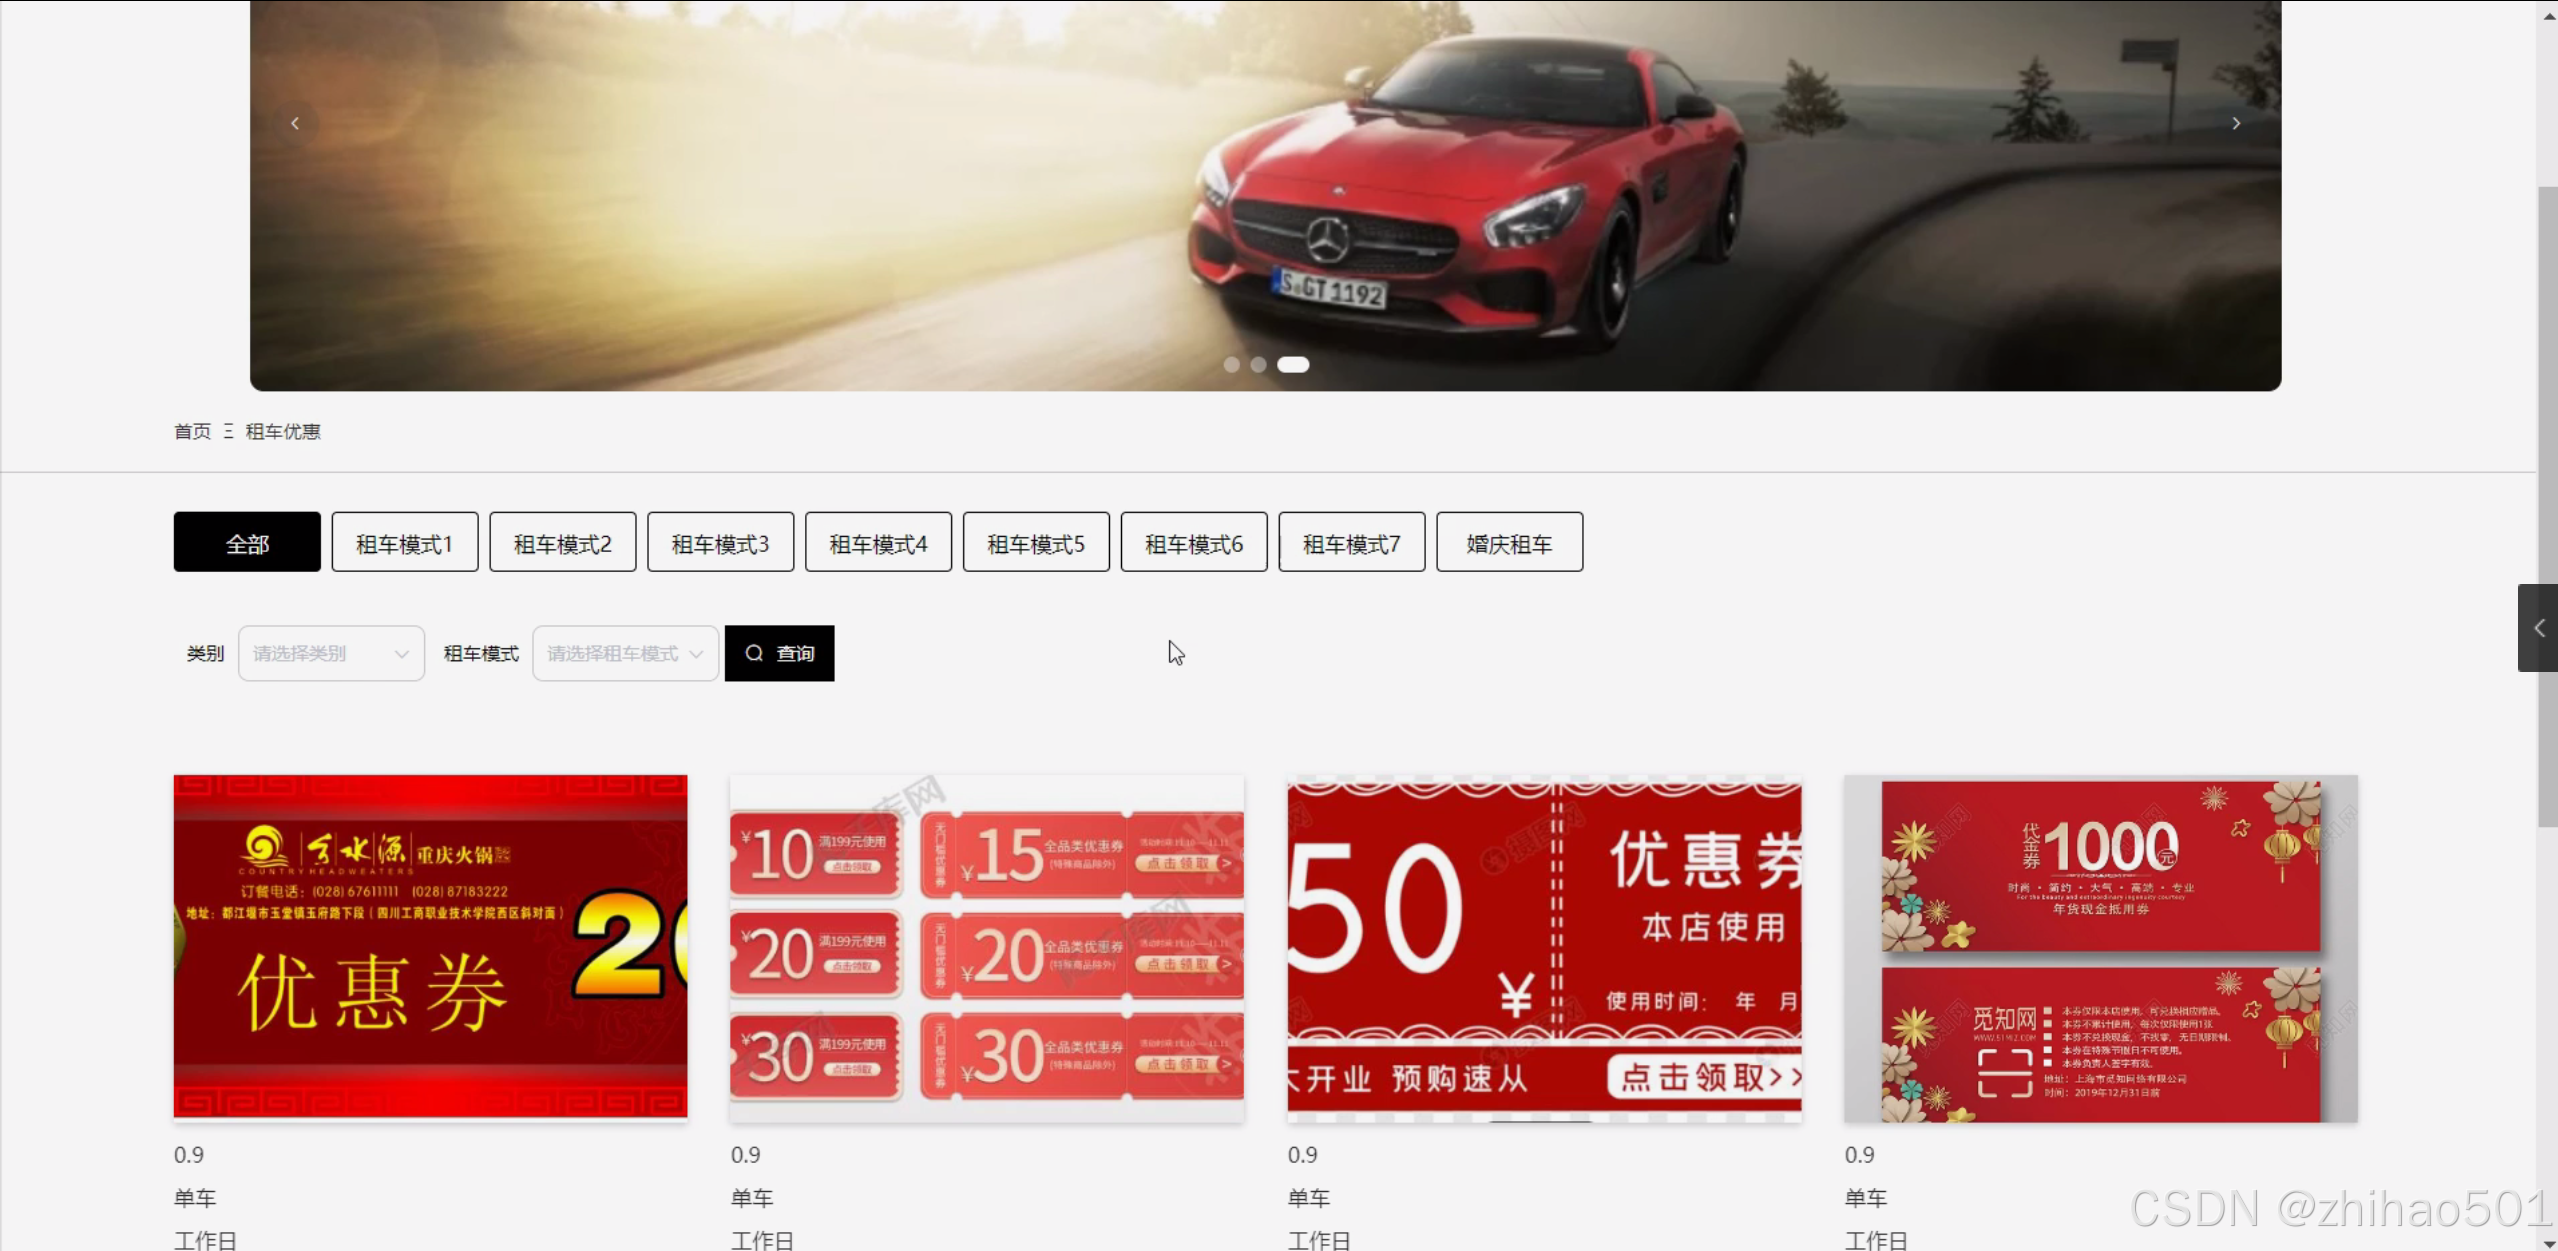Click the 查询 search button
The image size is (2558, 1251).
click(779, 653)
